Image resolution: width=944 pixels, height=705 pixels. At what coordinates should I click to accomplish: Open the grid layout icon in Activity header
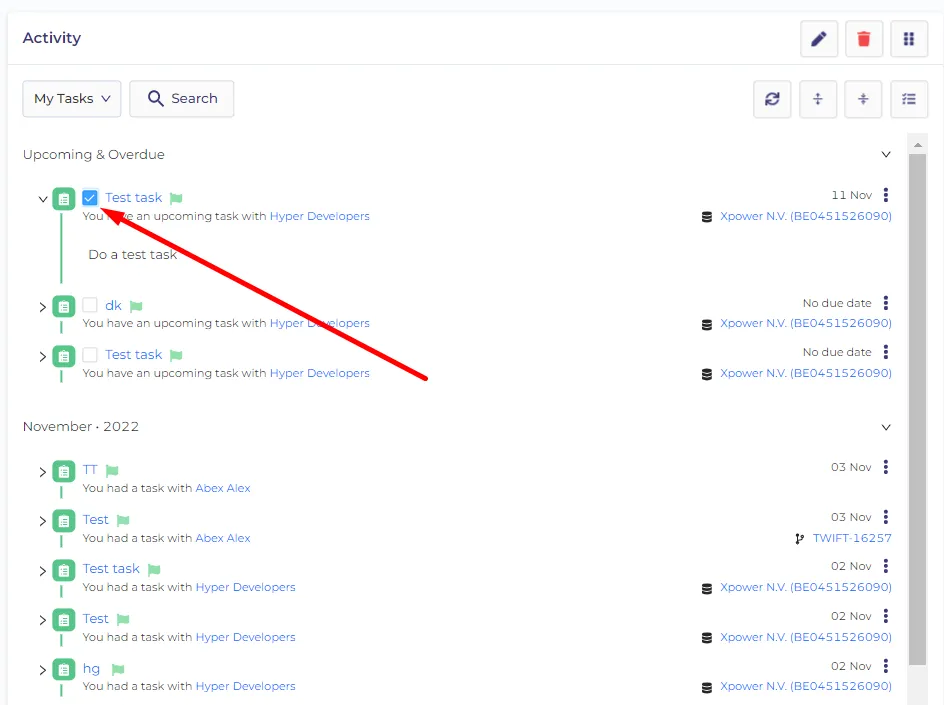(x=909, y=39)
